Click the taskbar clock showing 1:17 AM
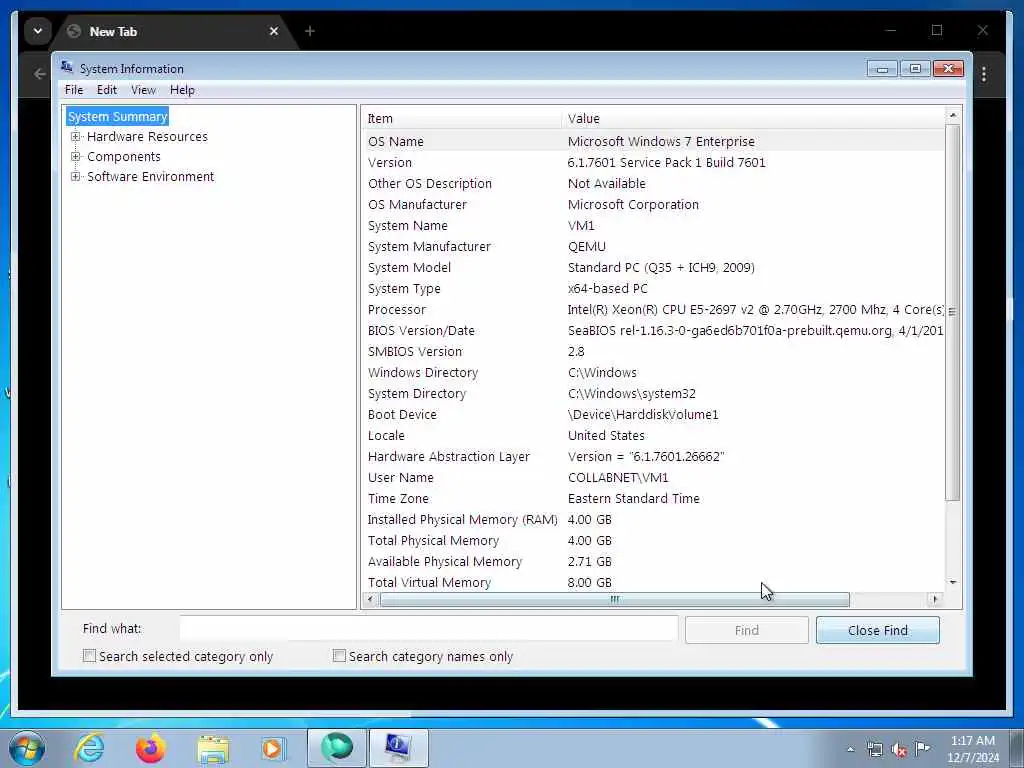Image resolution: width=1024 pixels, height=768 pixels. tap(972, 748)
